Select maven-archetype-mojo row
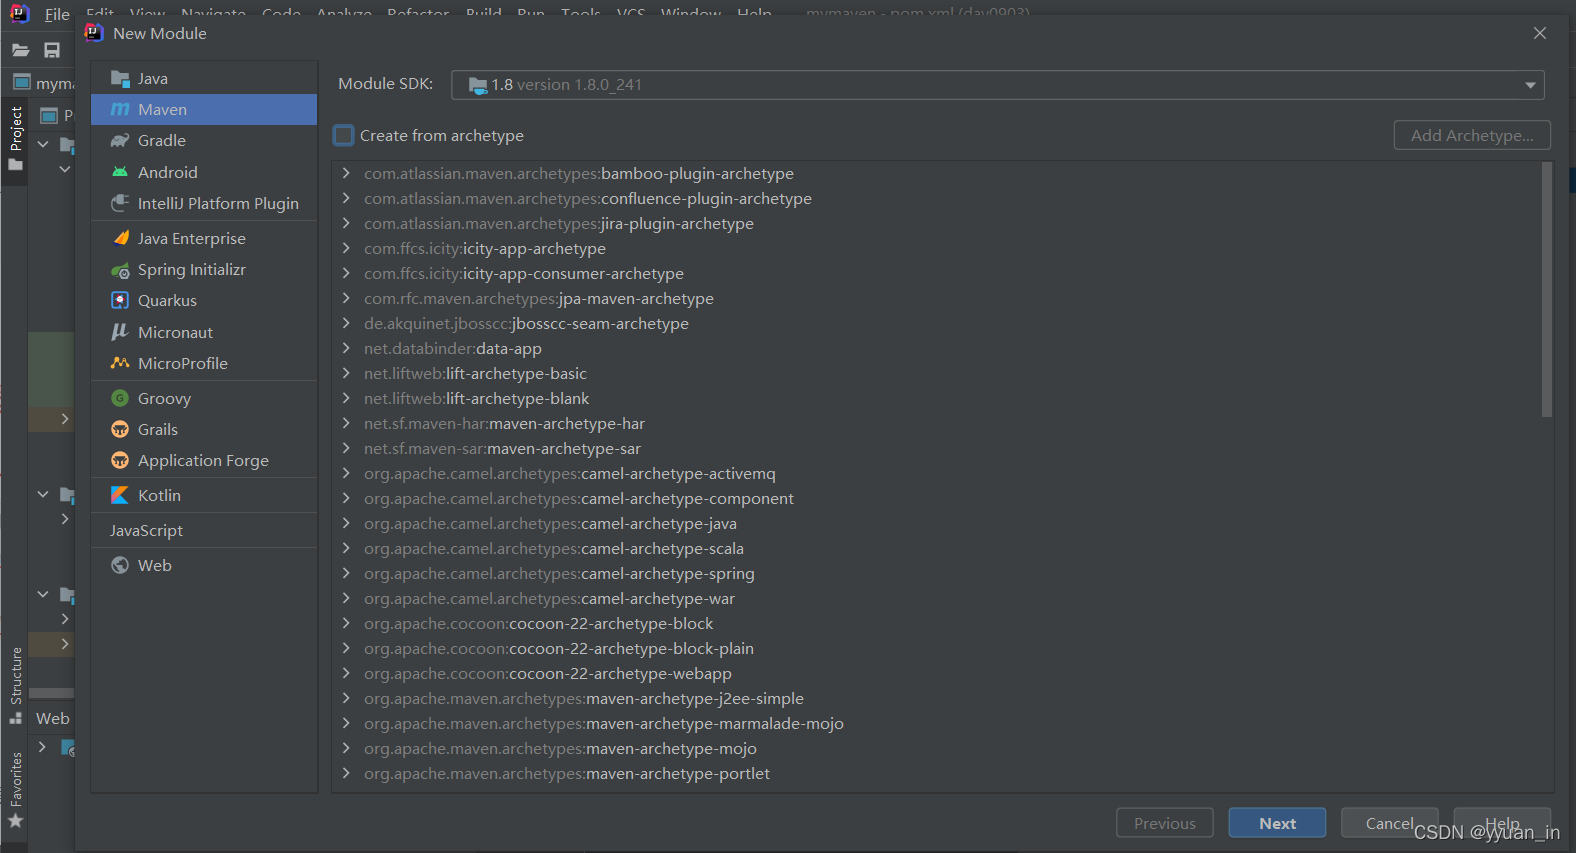1576x853 pixels. coord(938,748)
